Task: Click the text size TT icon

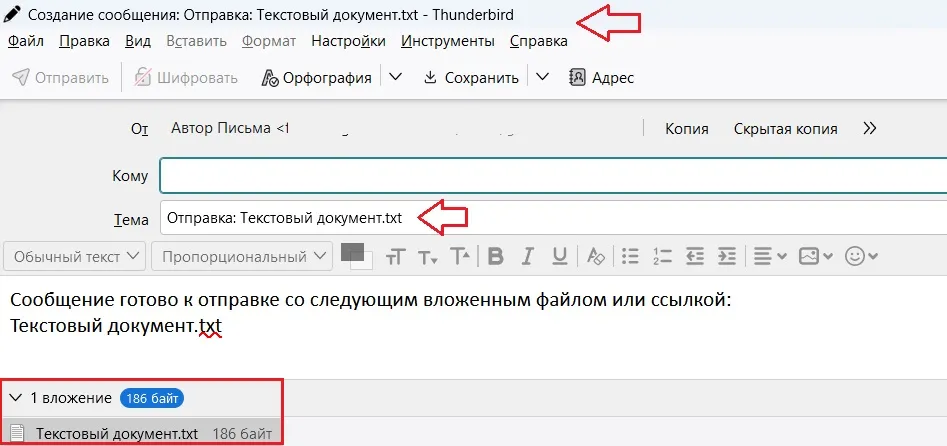Action: point(395,257)
